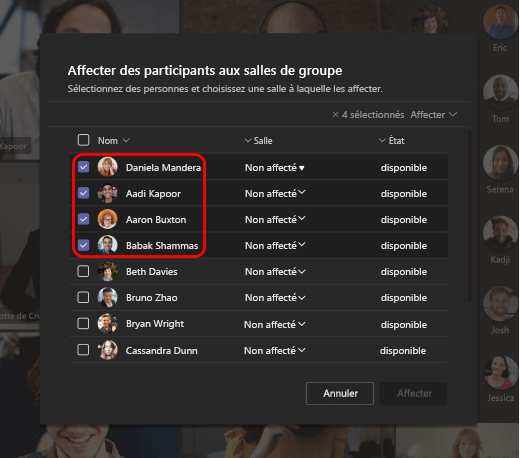Uncheck Daniela Mandera's checkbox
Viewport: 520px width, 458px height.
point(83,167)
